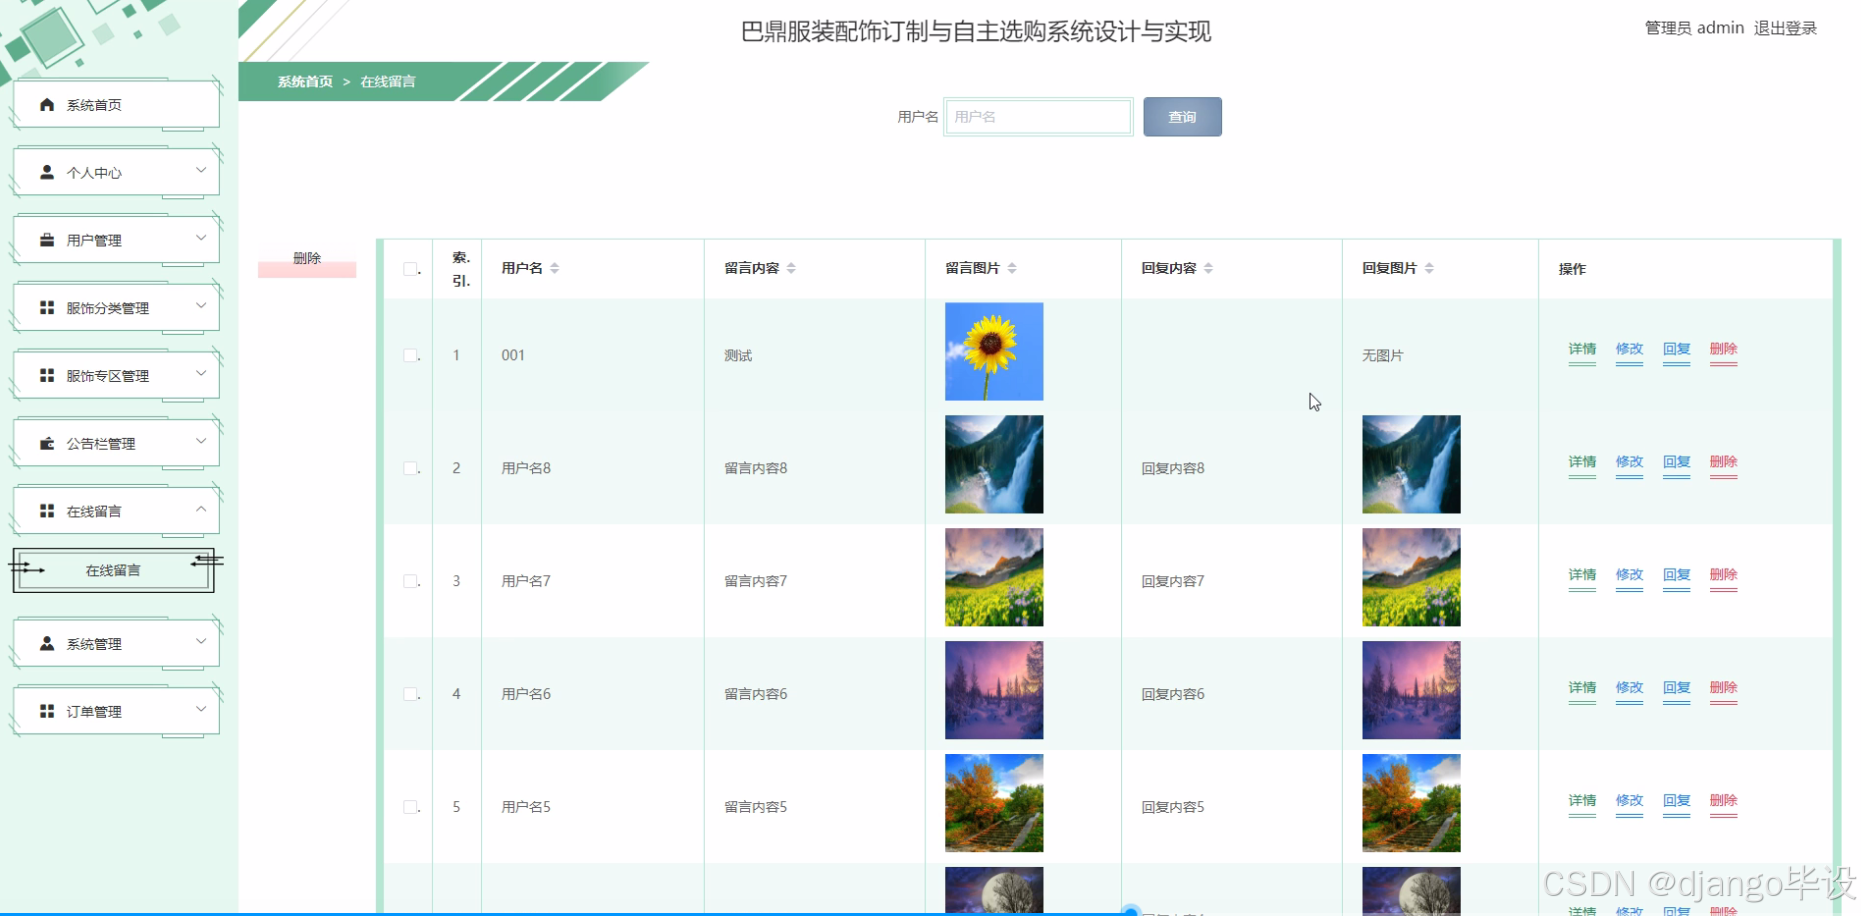Screen dimensions: 1861x916
Task: Click the icon beside 公告栏管理
Action: [x=47, y=443]
